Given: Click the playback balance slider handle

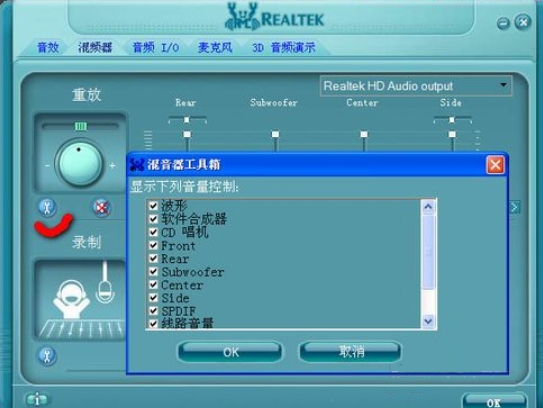Looking at the screenshot, I should tap(81, 126).
